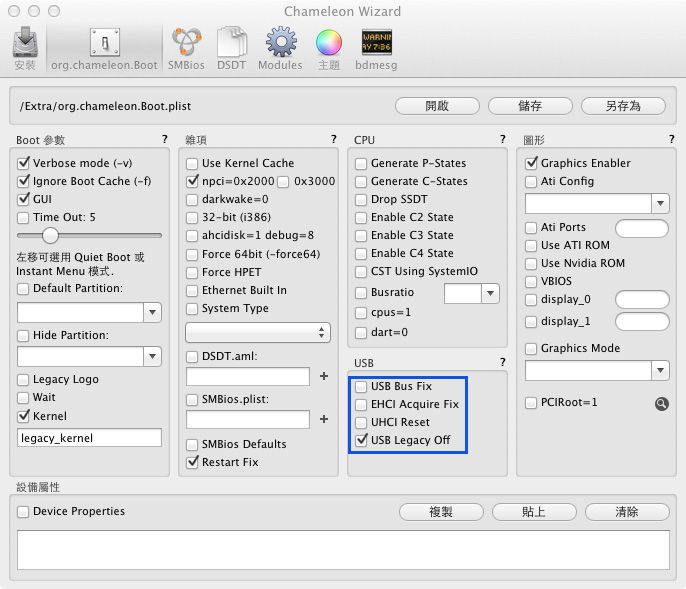The width and height of the screenshot is (686, 589).
Task: Enable PCIRoot=1 checkbox
Action: [530, 403]
